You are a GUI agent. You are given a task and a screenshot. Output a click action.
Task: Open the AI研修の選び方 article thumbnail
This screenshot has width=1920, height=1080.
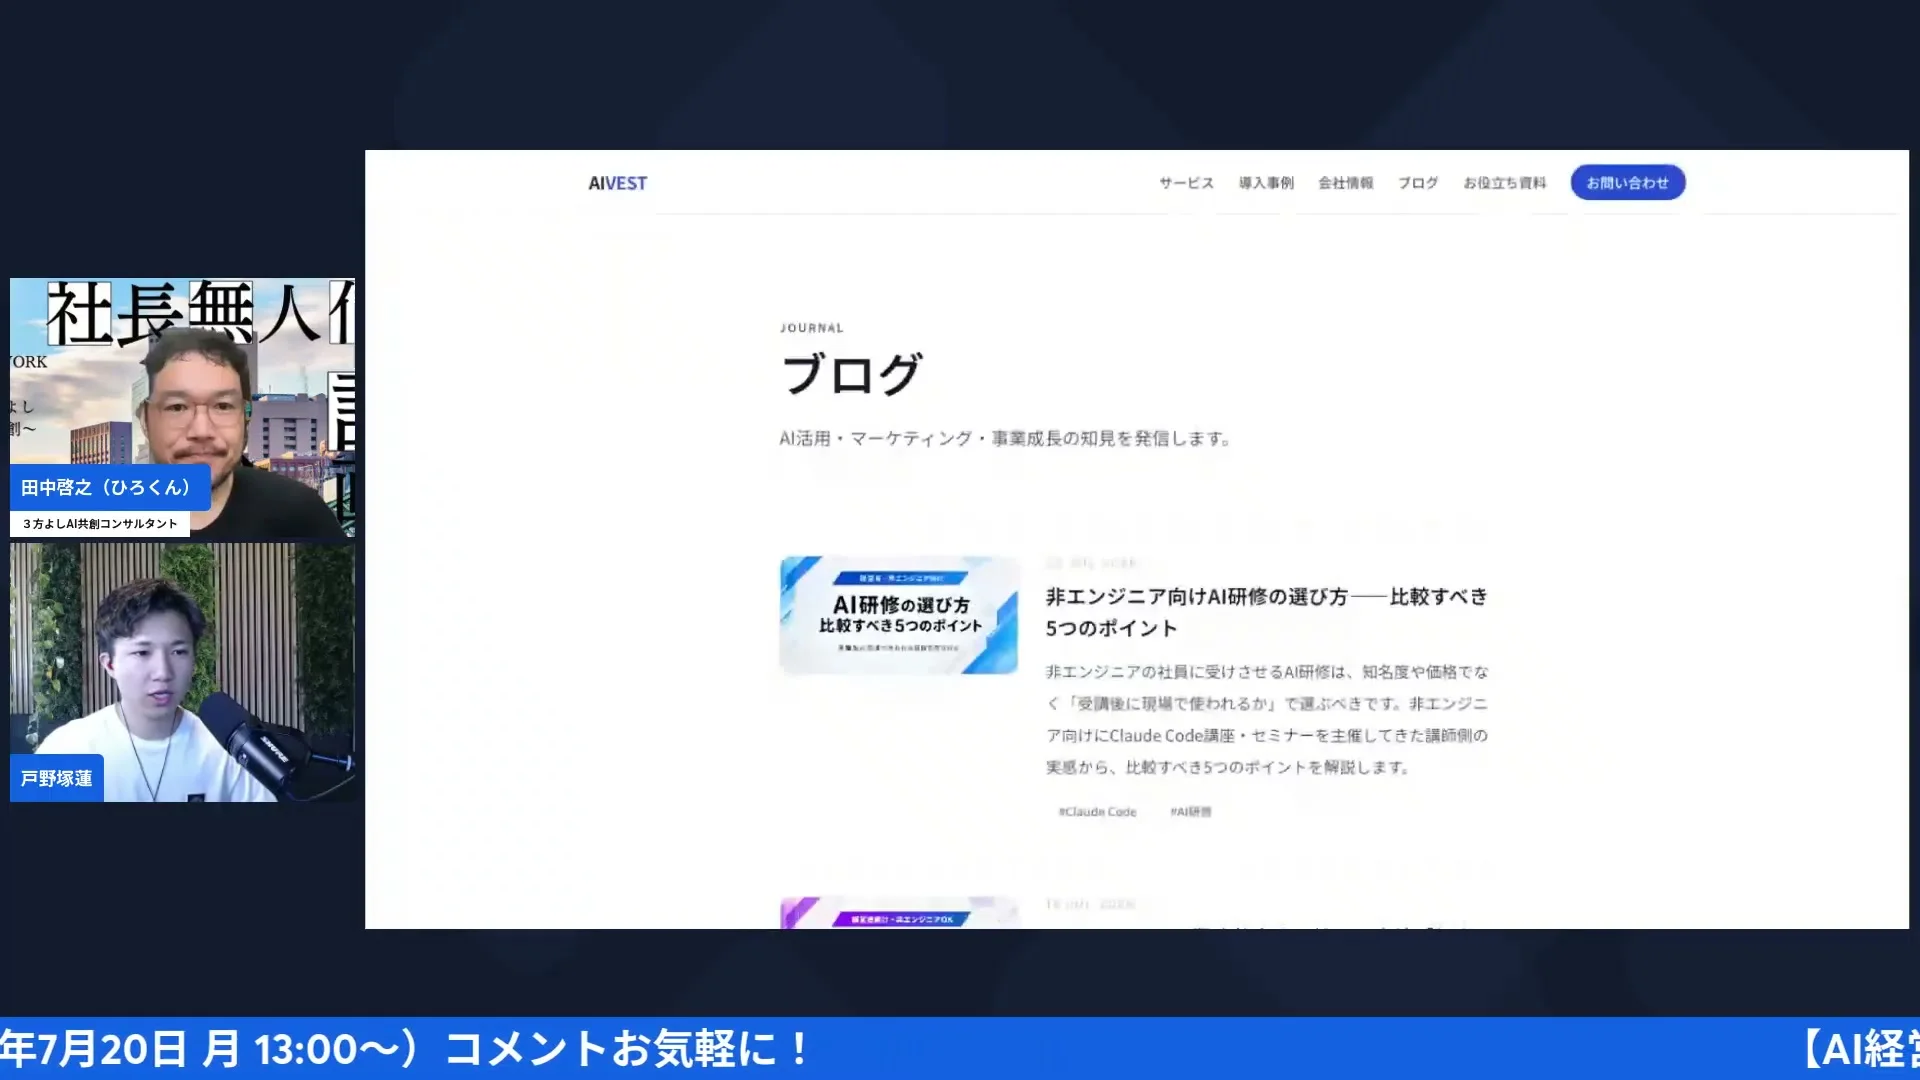[x=898, y=615]
